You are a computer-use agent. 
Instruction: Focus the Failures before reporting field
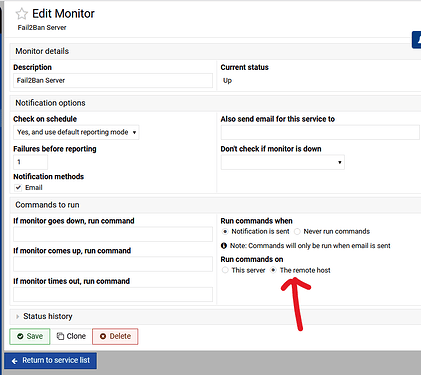[x=30, y=162]
